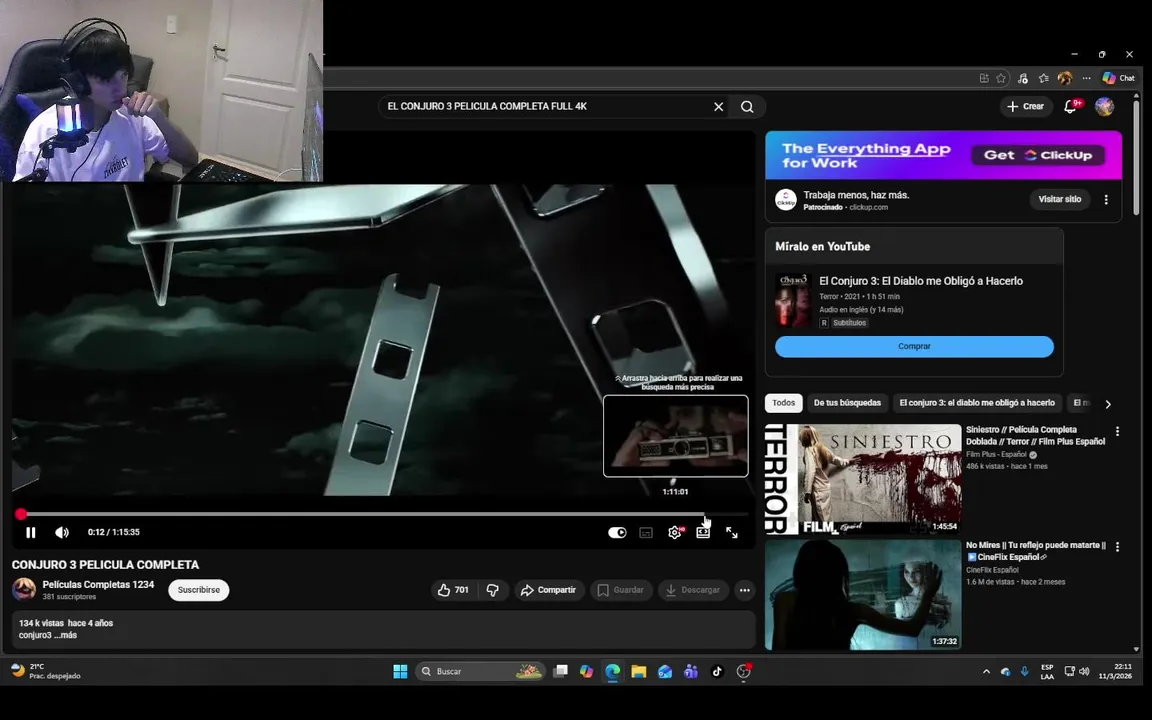
Task: Open the Edge profile avatar
Action: (x=1065, y=78)
